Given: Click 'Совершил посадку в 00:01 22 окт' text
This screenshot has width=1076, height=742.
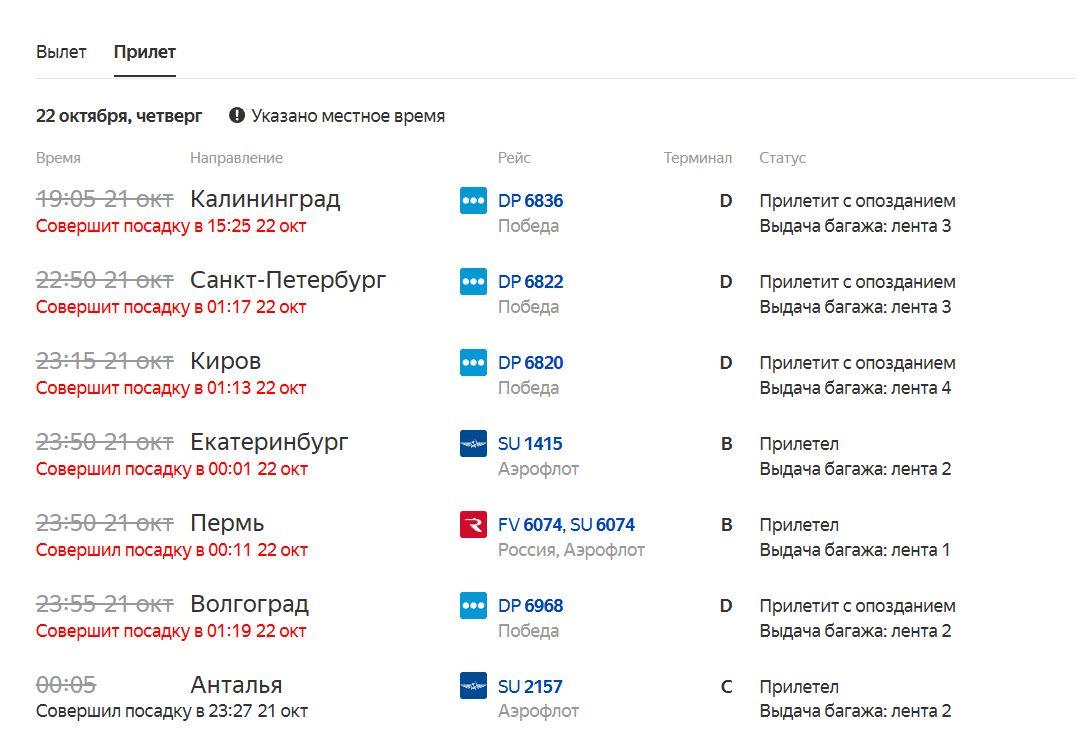Looking at the screenshot, I should [x=172, y=469].
